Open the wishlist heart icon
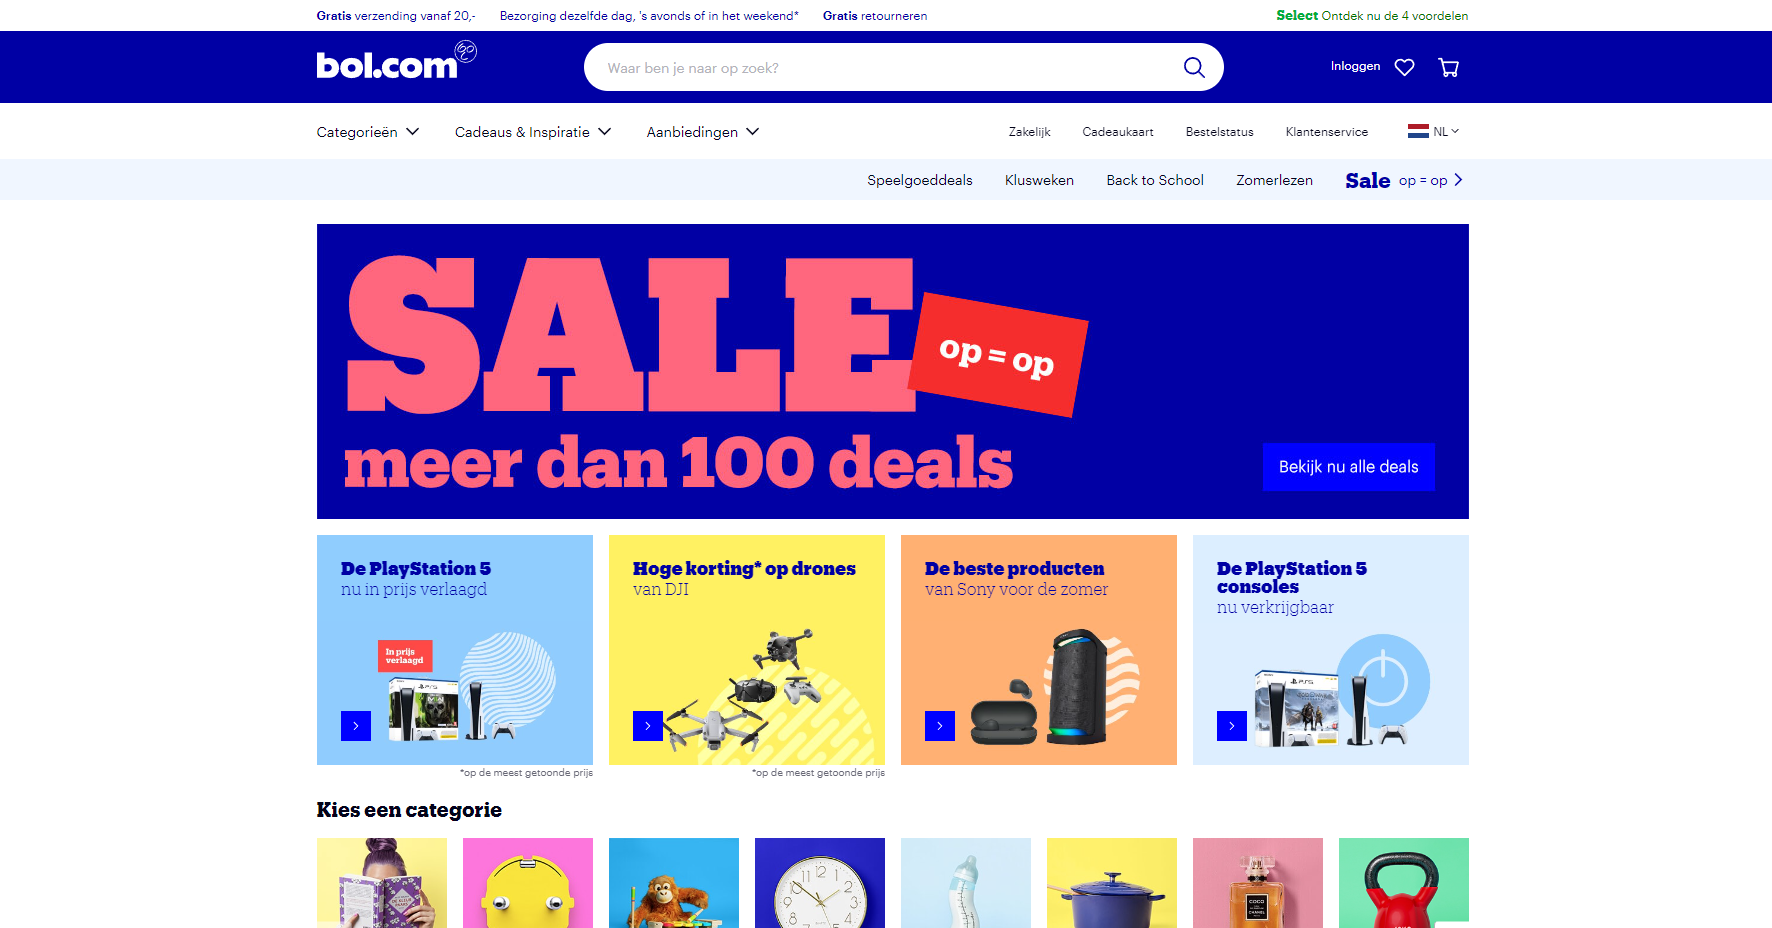The width and height of the screenshot is (1772, 928). (1404, 67)
